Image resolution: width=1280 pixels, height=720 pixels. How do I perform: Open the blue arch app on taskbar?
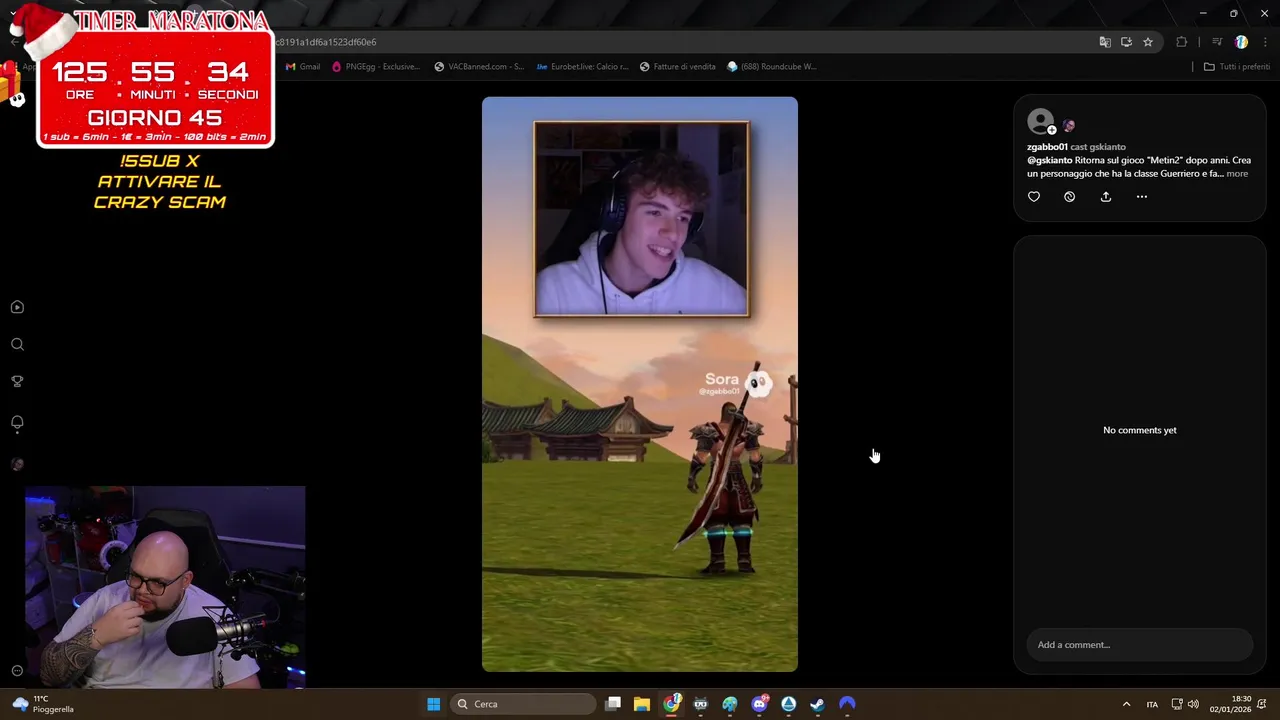[x=847, y=704]
